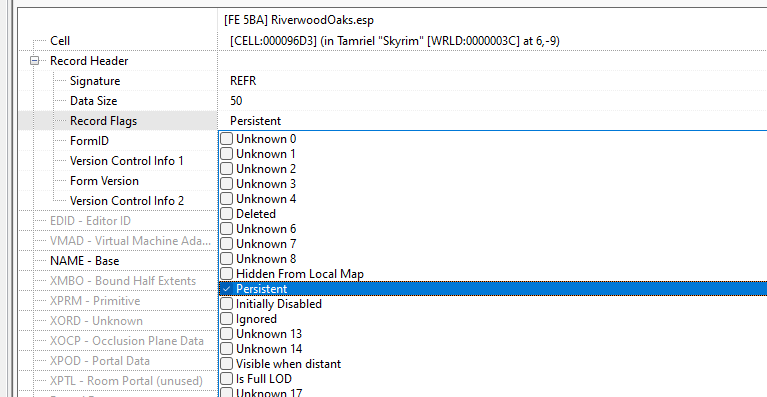The width and height of the screenshot is (767, 397).
Task: Toggle the Unknown 14 checkbox
Action: (x=226, y=349)
